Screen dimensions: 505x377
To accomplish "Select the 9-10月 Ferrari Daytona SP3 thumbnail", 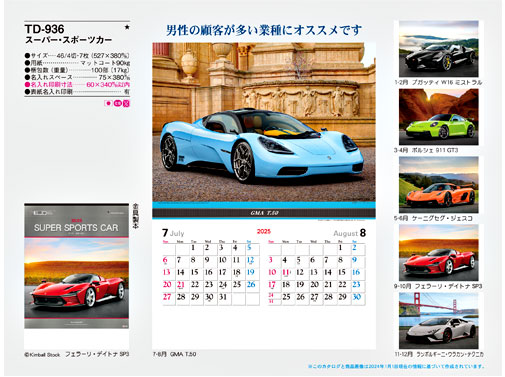I will (439, 253).
